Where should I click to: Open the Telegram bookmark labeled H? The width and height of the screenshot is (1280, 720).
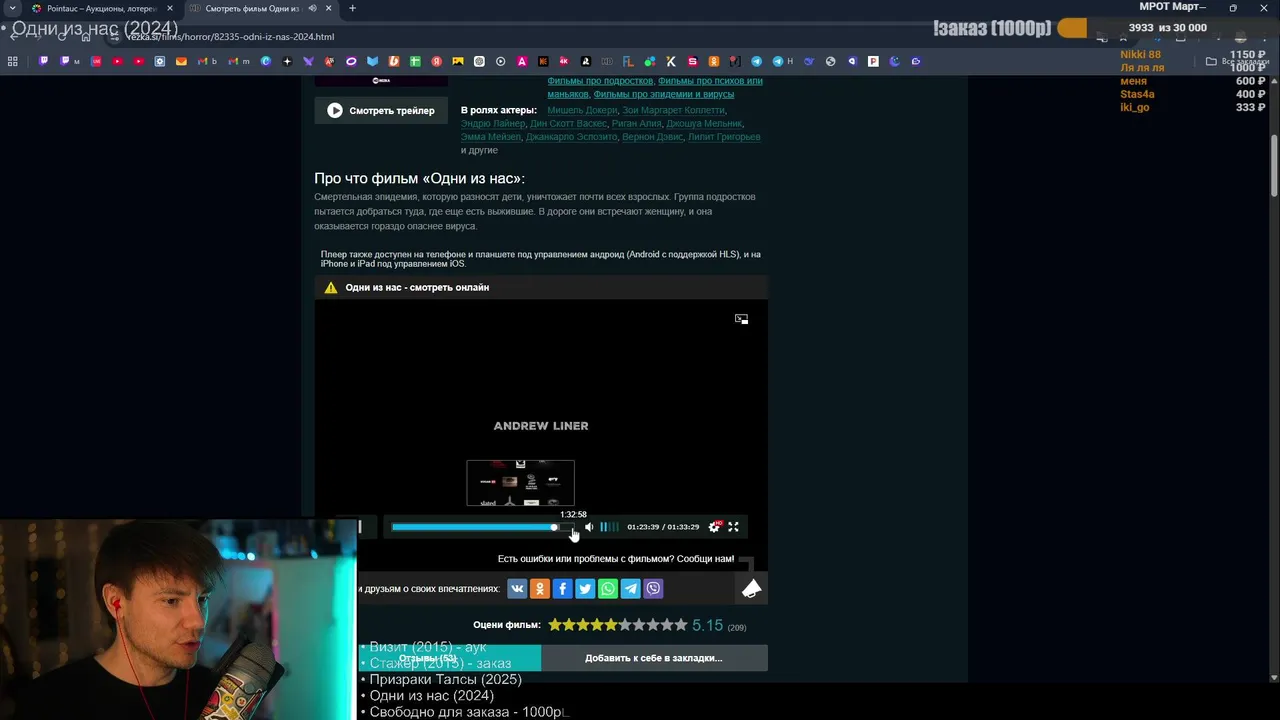781,61
